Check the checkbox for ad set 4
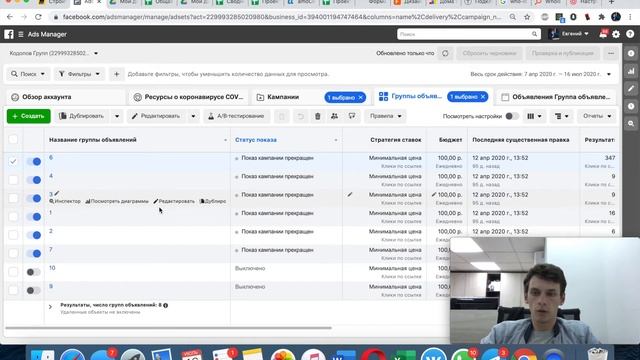This screenshot has width=640, height=360. pos(13,180)
